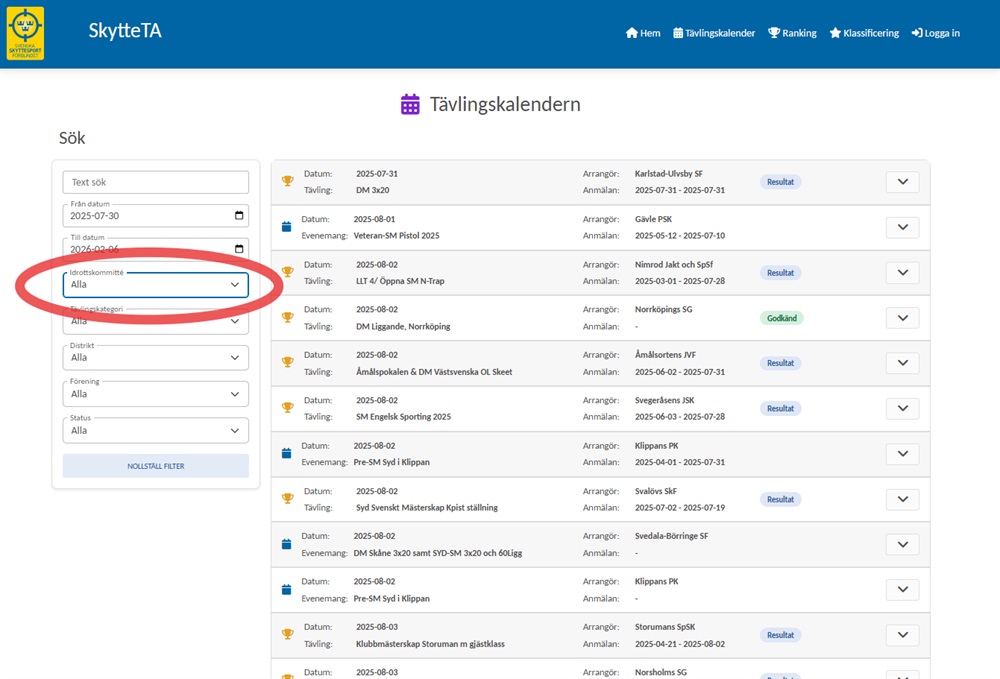Focus the Text sök input field

(x=156, y=182)
